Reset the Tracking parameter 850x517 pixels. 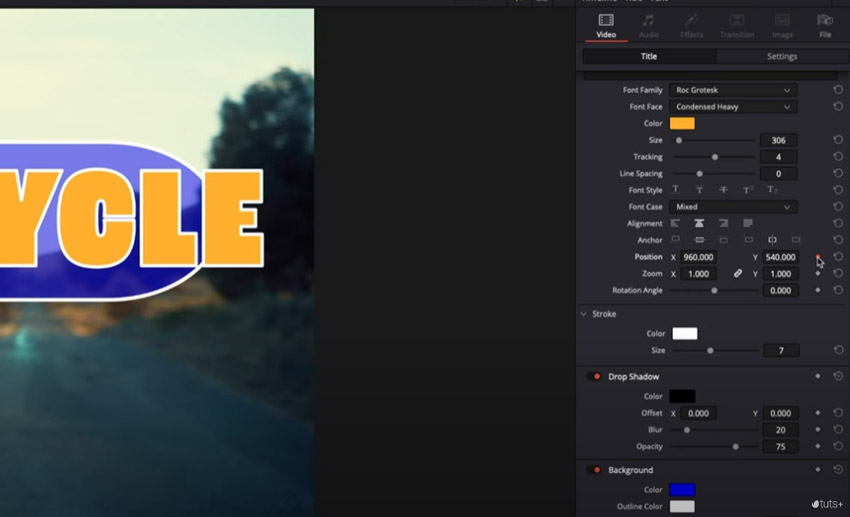point(838,157)
